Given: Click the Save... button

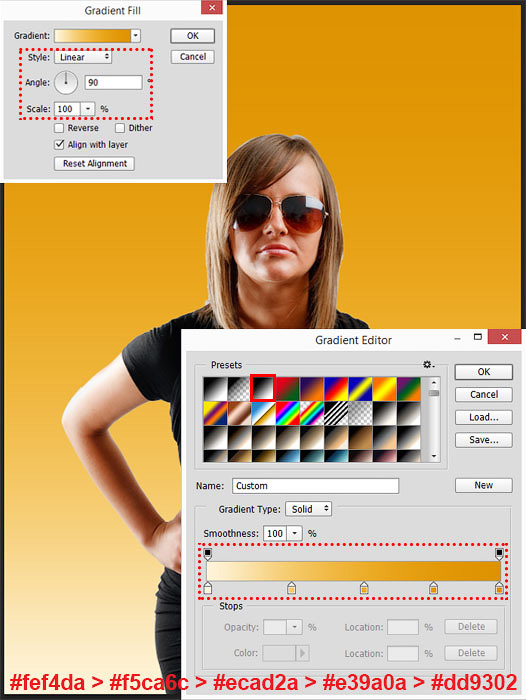Looking at the screenshot, I should point(484,440).
